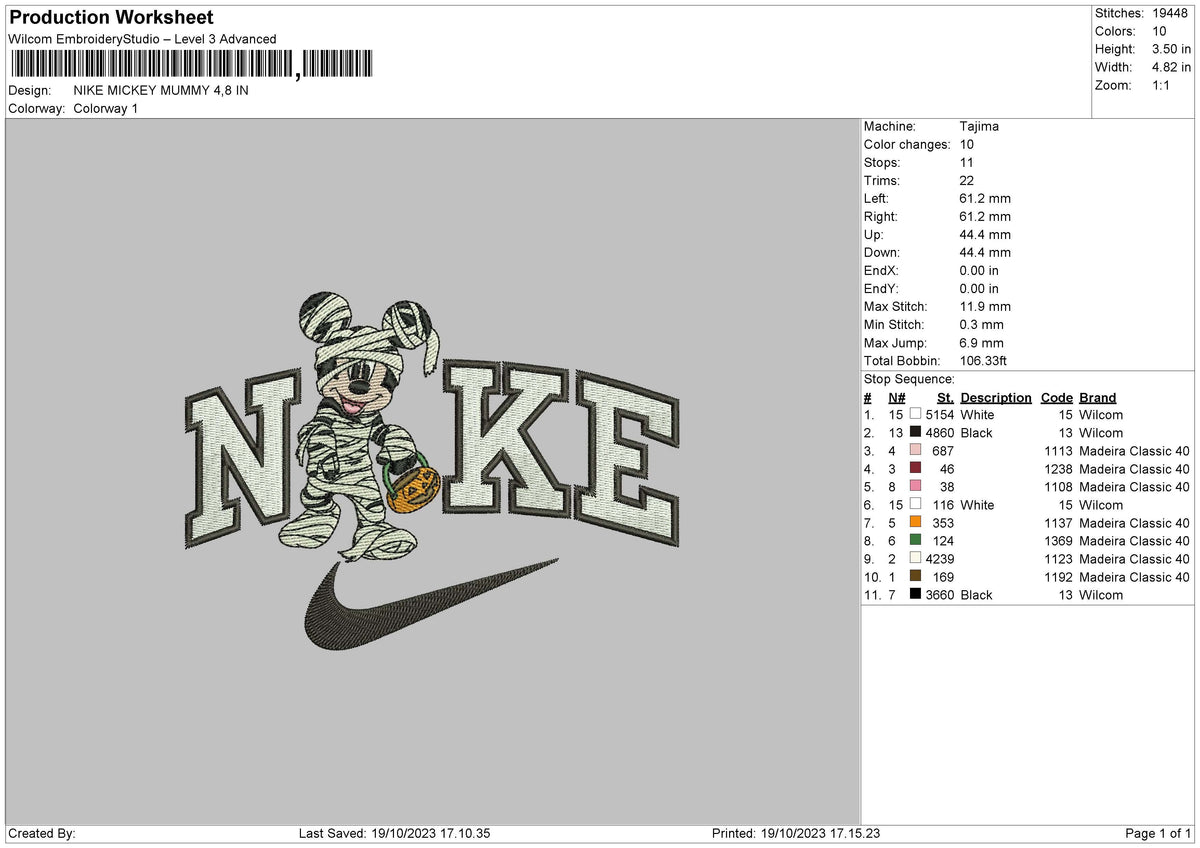Click stitch count 687 in stop 3
This screenshot has width=1200, height=848.
click(x=944, y=450)
